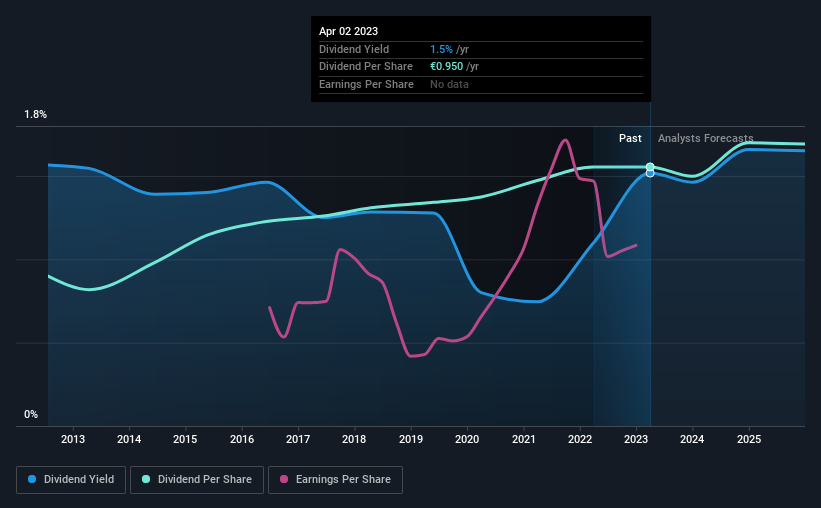Click the 2013 label on the x-axis
This screenshot has width=821, height=508.
[73, 439]
